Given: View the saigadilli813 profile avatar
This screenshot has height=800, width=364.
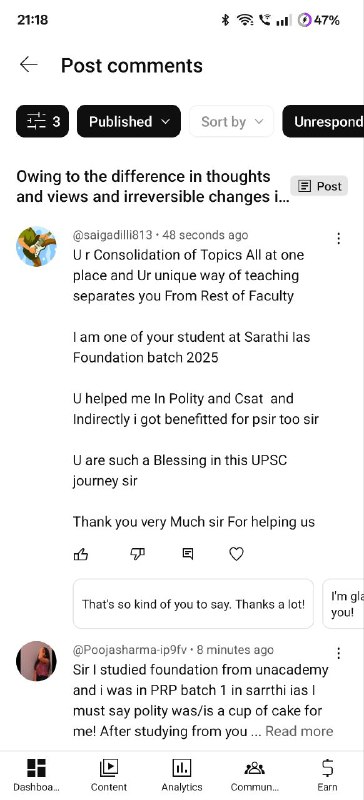Looking at the screenshot, I should click(36, 246).
